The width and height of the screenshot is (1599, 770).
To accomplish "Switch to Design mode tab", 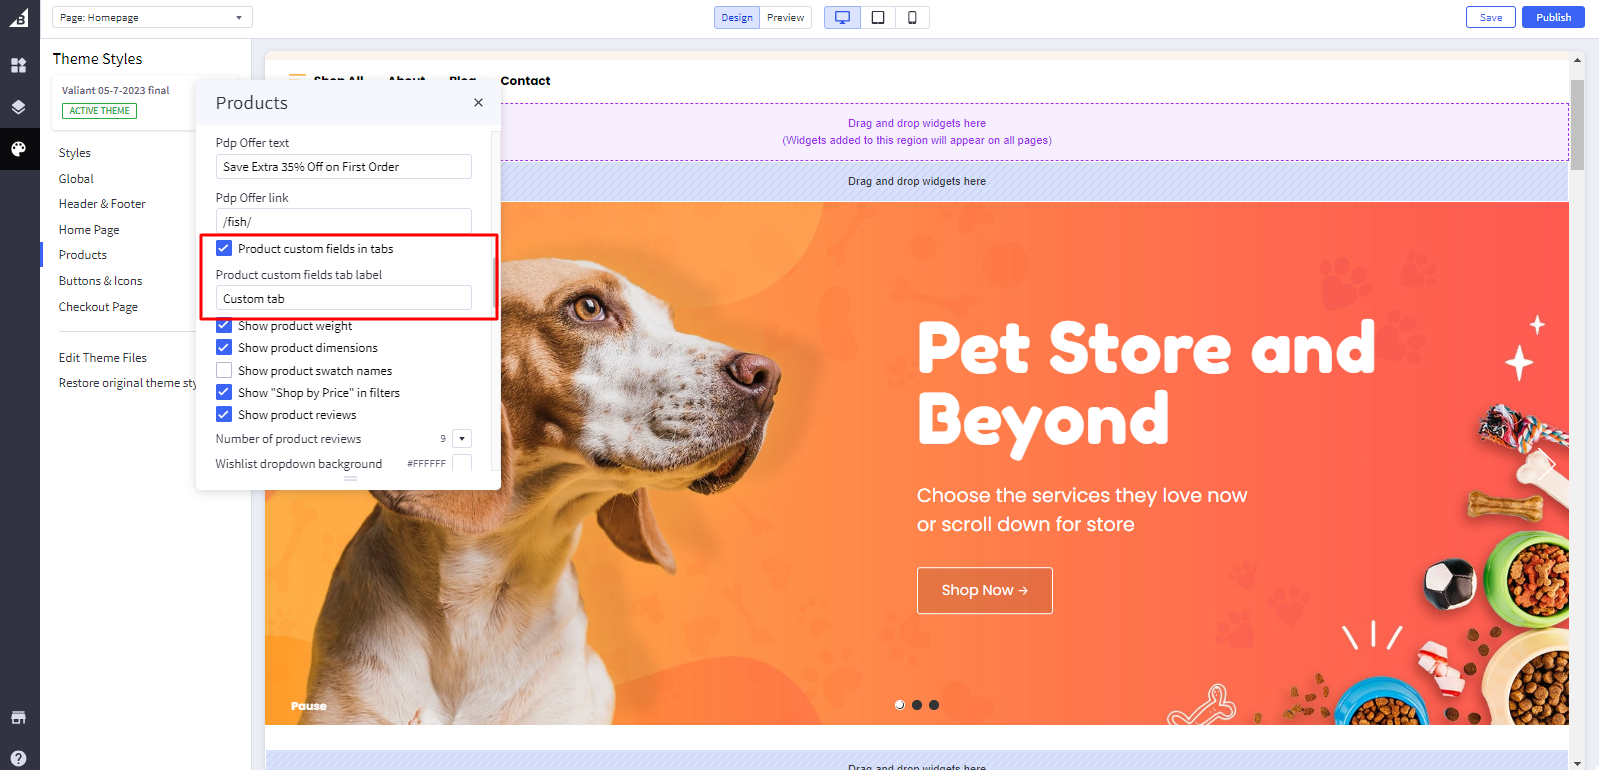I will pyautogui.click(x=737, y=17).
